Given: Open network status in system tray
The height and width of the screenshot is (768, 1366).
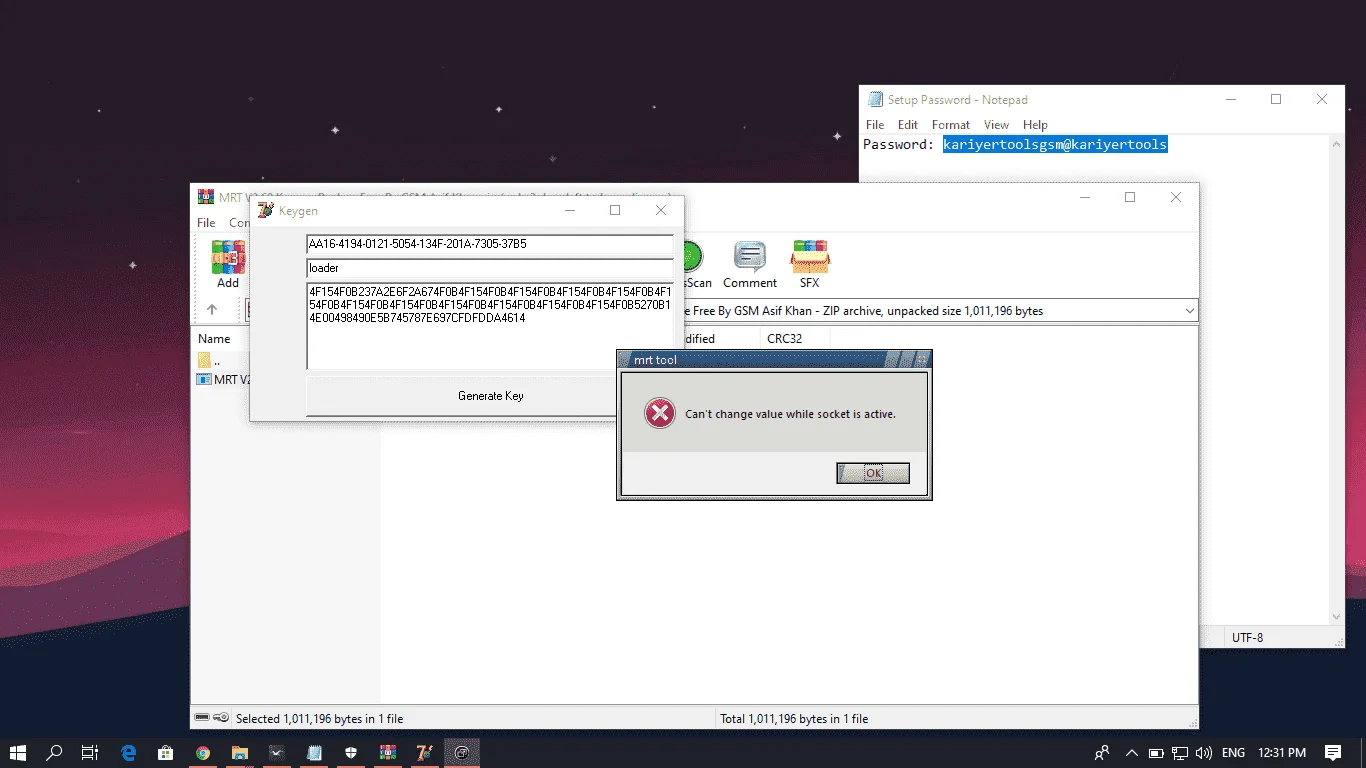Looking at the screenshot, I should coord(1180,752).
